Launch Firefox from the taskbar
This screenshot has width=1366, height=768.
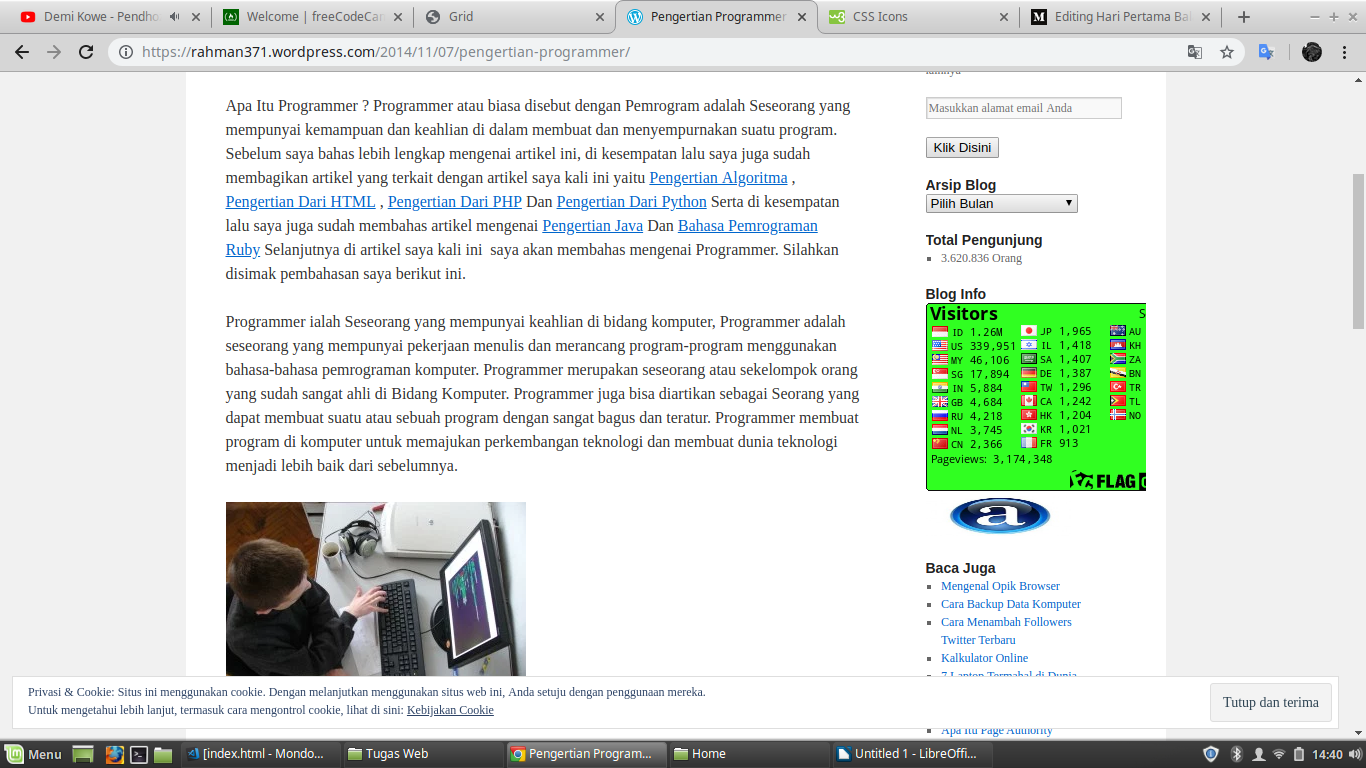point(114,754)
